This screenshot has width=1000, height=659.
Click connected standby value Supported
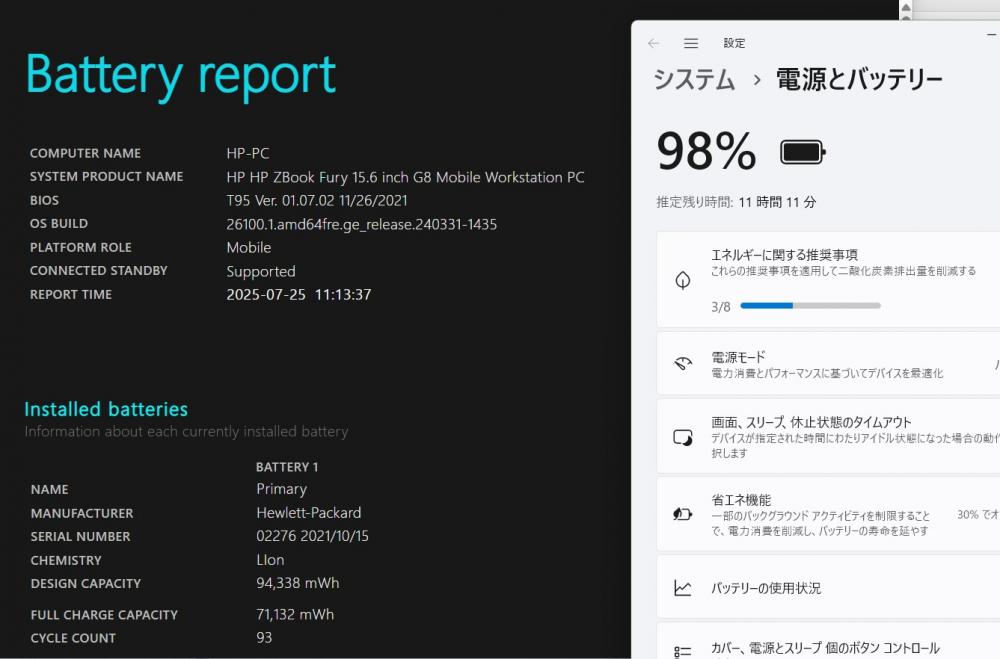pos(261,272)
